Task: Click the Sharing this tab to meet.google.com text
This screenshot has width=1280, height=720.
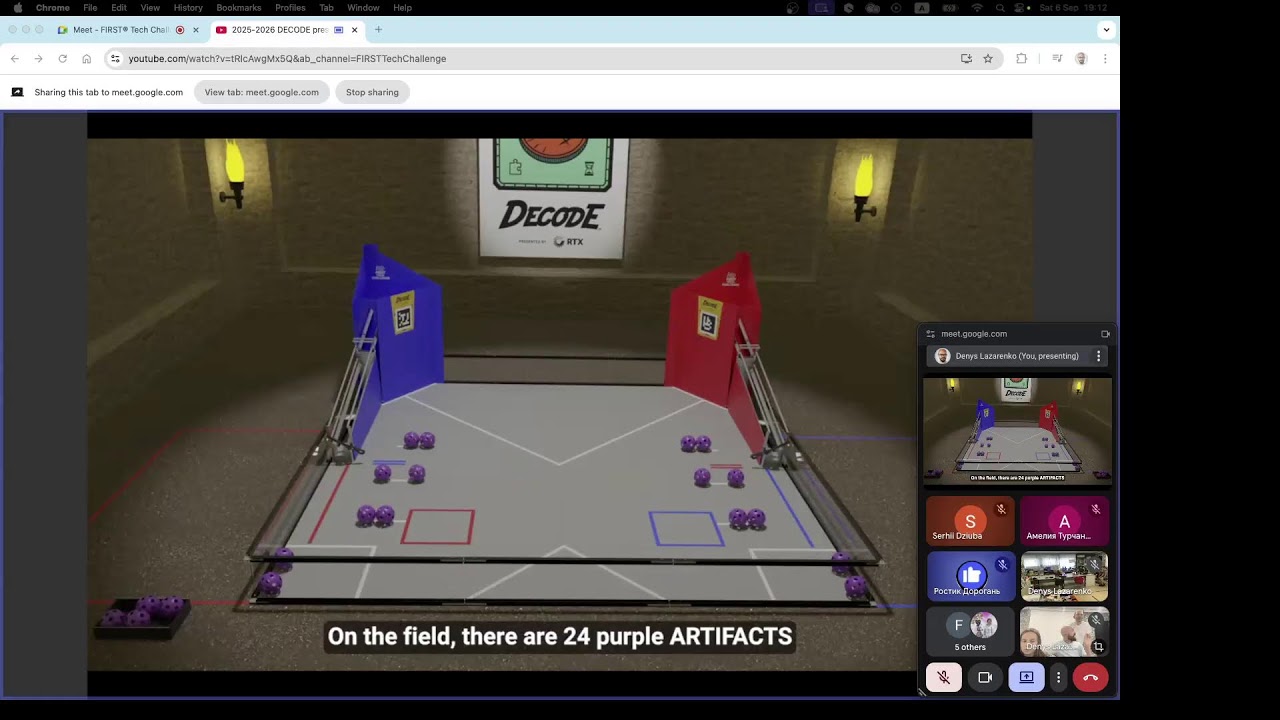Action: point(109,92)
